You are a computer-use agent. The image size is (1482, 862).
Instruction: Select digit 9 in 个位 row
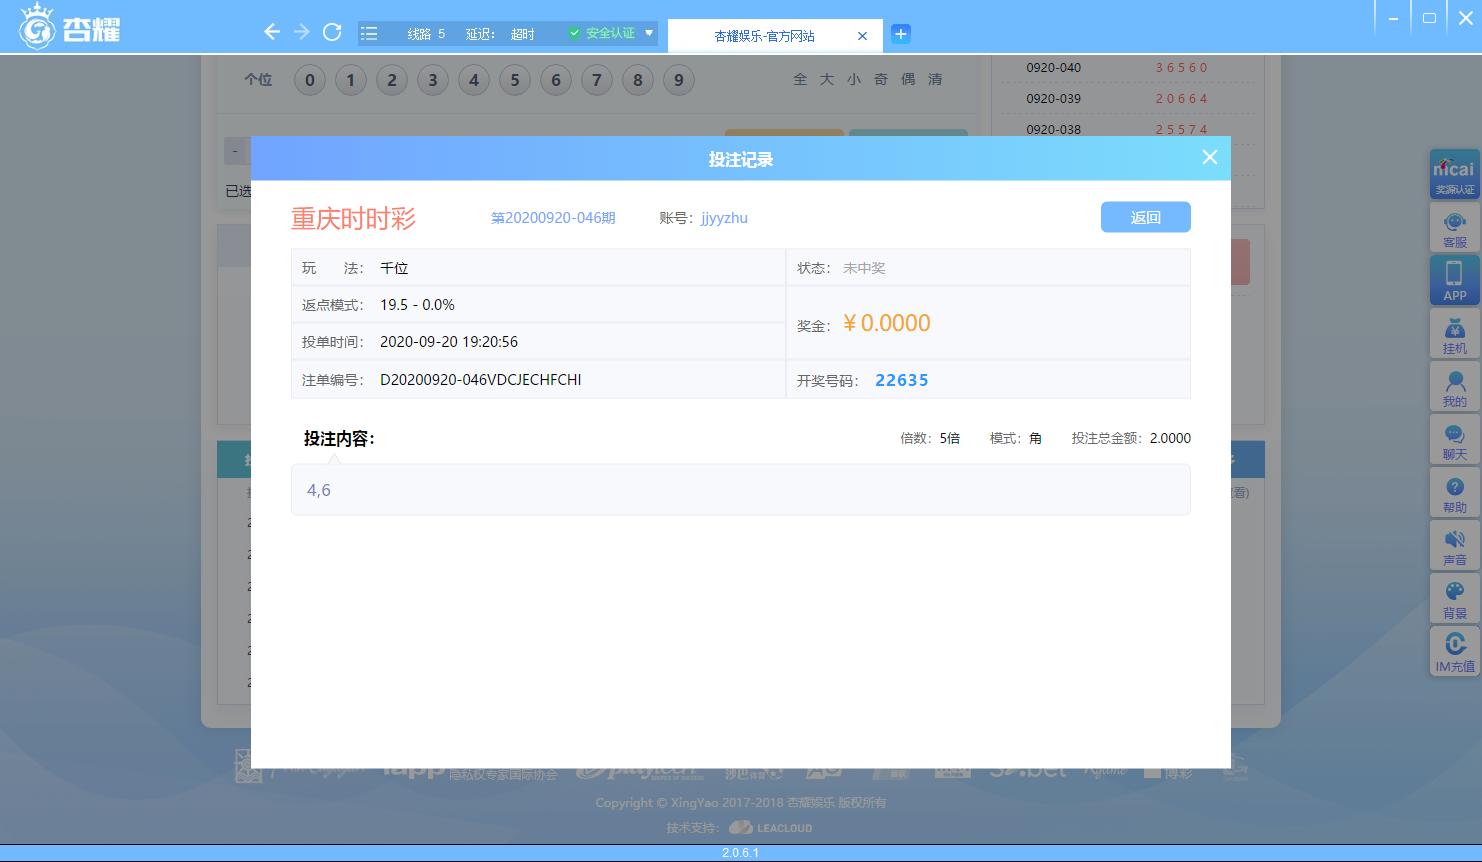[x=679, y=80]
